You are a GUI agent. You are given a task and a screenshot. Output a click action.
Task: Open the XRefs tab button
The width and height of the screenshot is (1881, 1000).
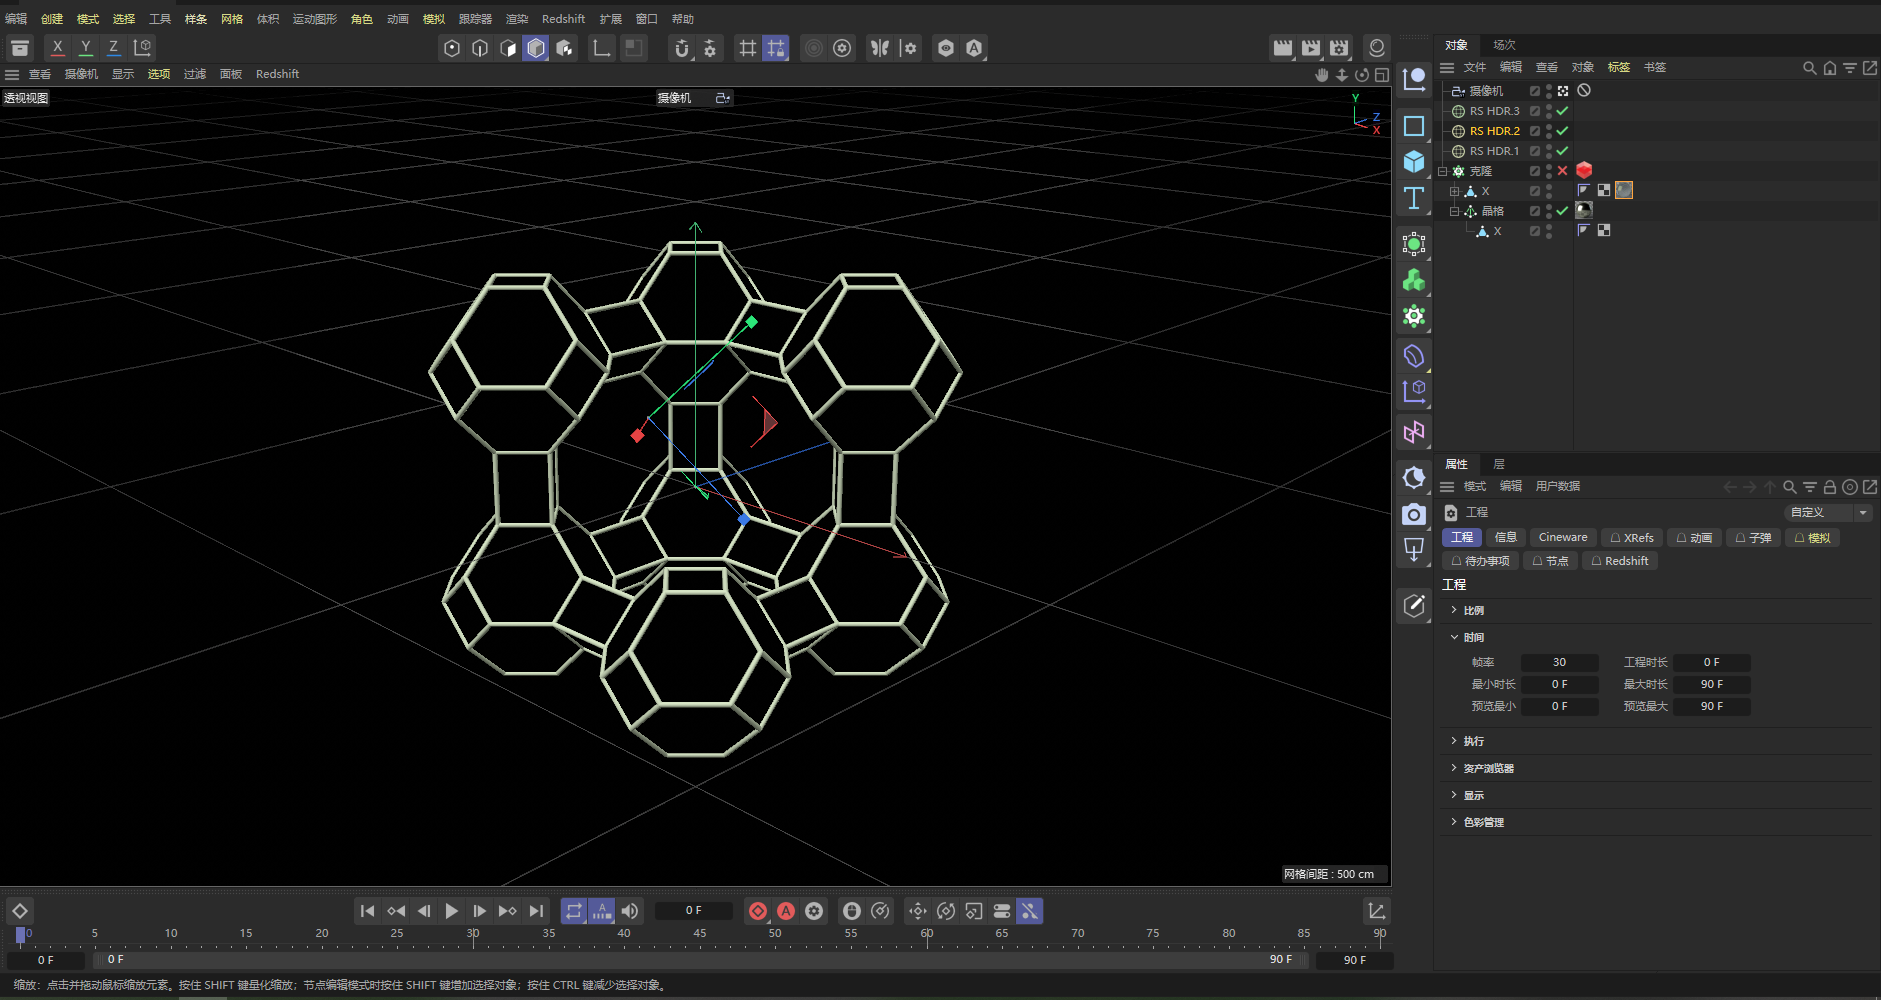click(x=1632, y=537)
